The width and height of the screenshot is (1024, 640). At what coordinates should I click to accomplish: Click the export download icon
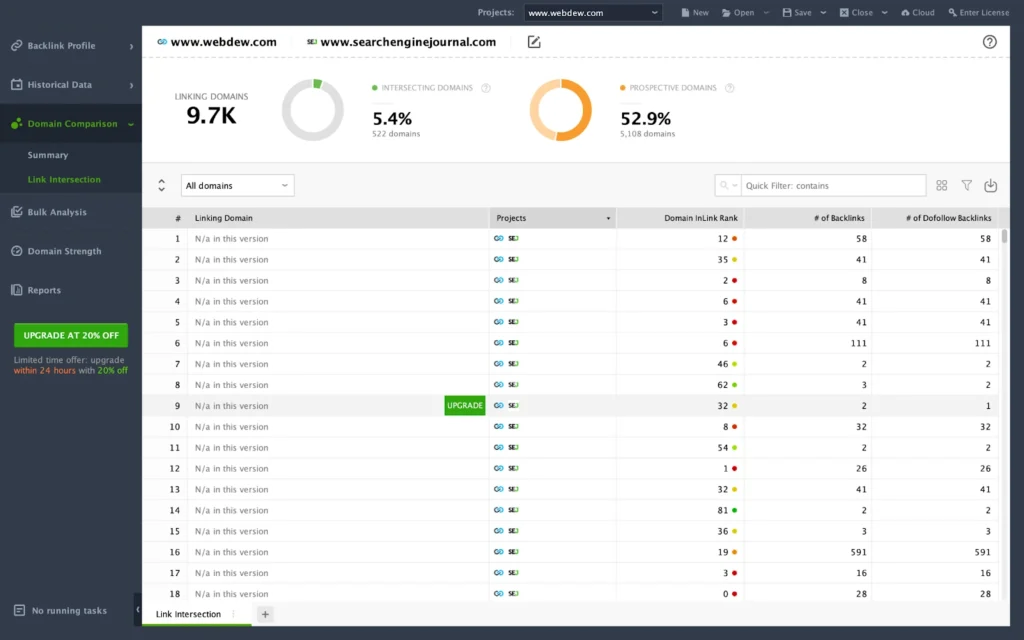pyautogui.click(x=990, y=186)
